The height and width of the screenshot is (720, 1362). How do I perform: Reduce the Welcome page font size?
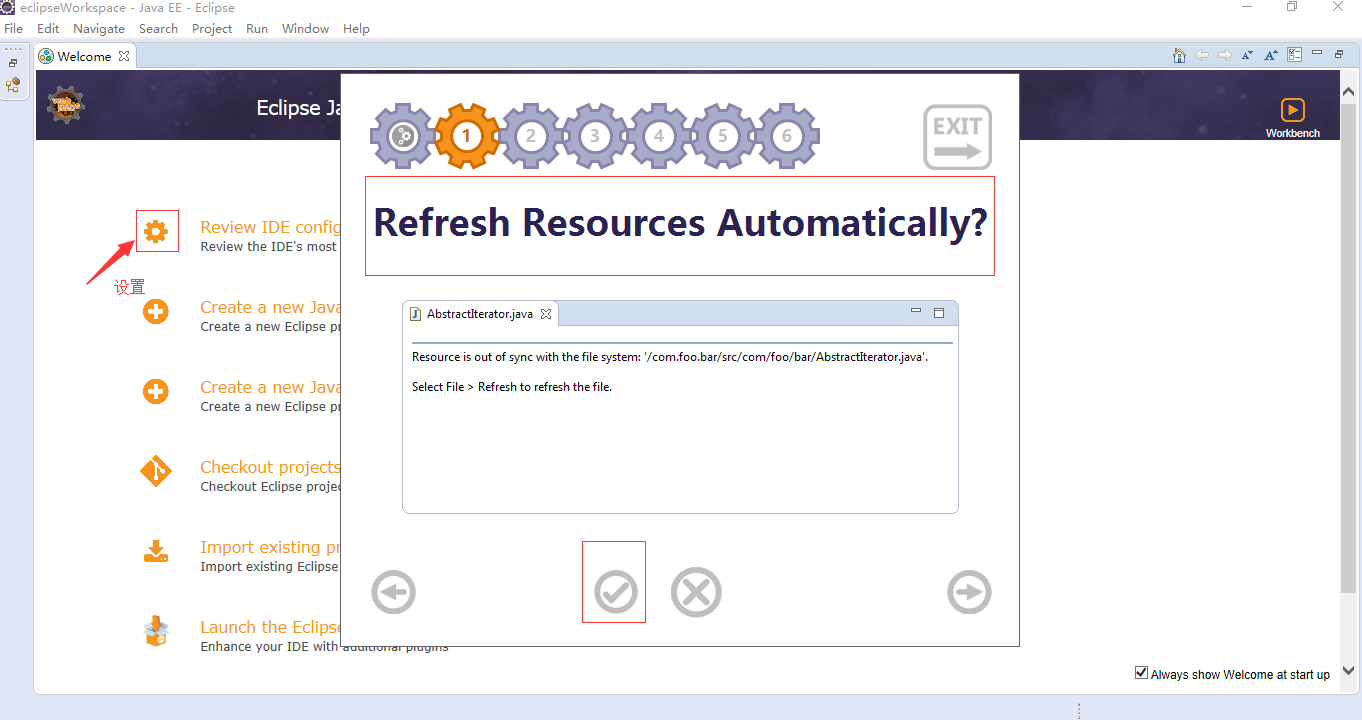click(1249, 56)
